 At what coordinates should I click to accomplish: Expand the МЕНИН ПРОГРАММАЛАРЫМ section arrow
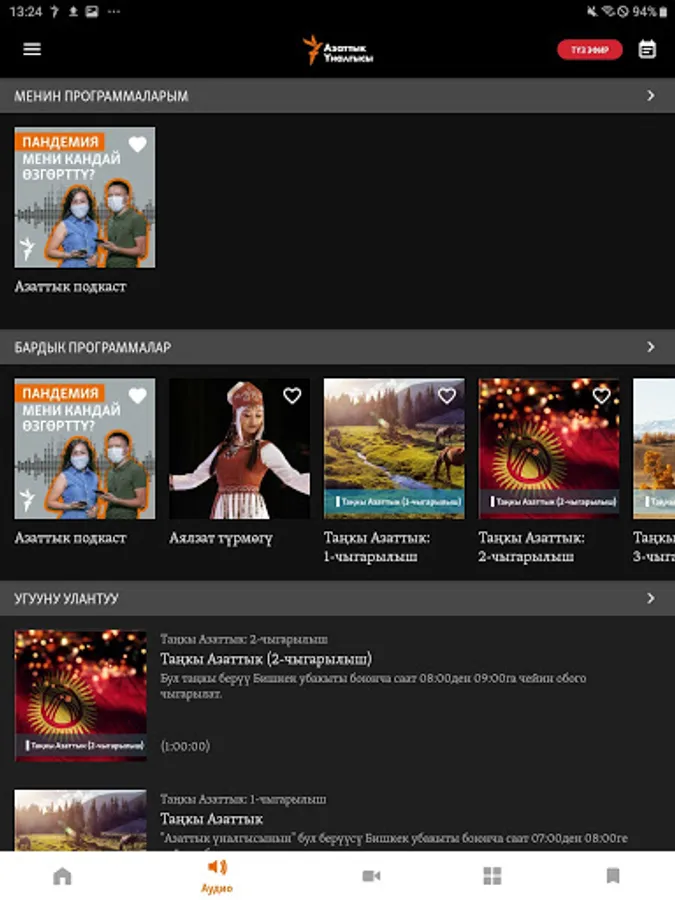pyautogui.click(x=650, y=96)
